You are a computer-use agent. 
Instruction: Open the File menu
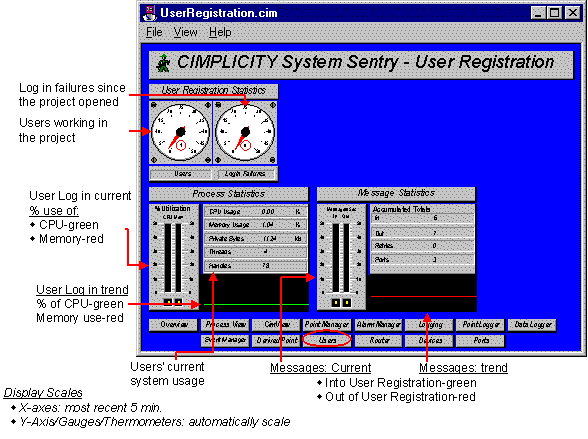pos(154,32)
